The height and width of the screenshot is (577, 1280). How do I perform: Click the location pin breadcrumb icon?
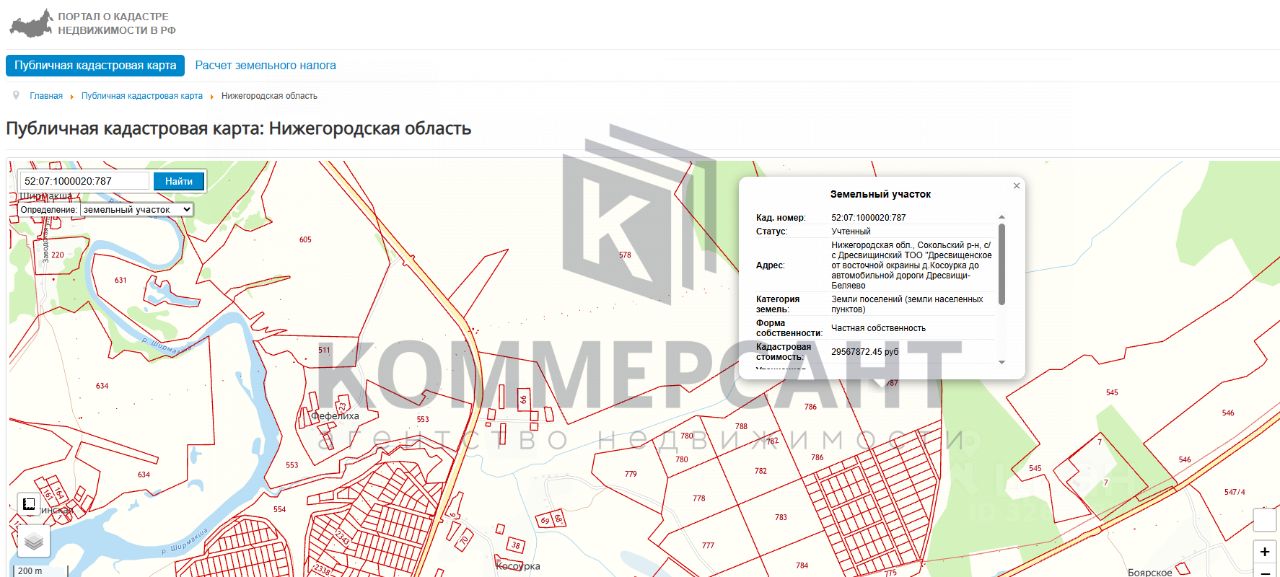pyautogui.click(x=16, y=95)
